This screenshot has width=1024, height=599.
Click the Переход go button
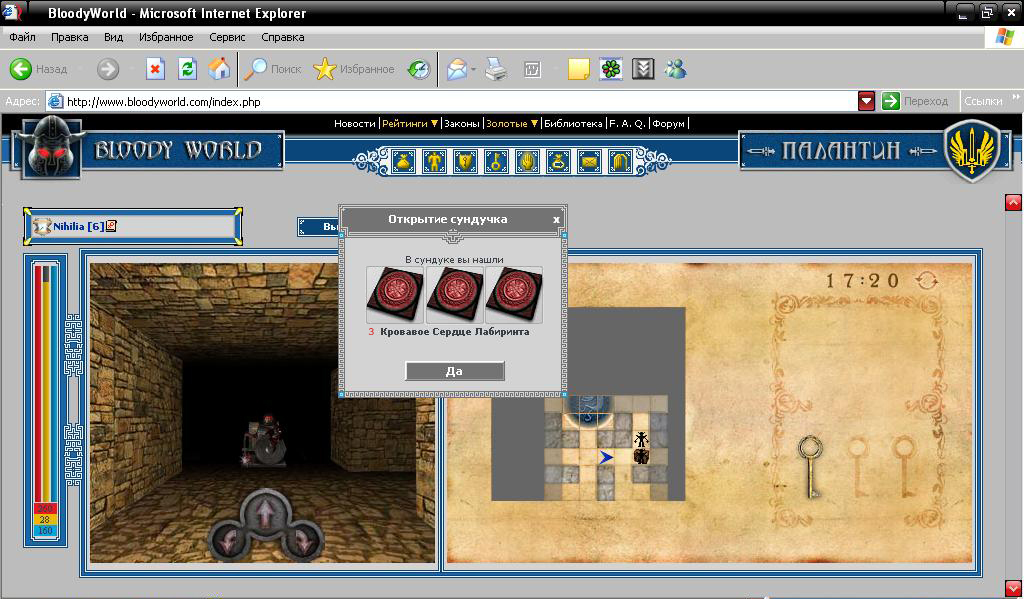[x=914, y=101]
